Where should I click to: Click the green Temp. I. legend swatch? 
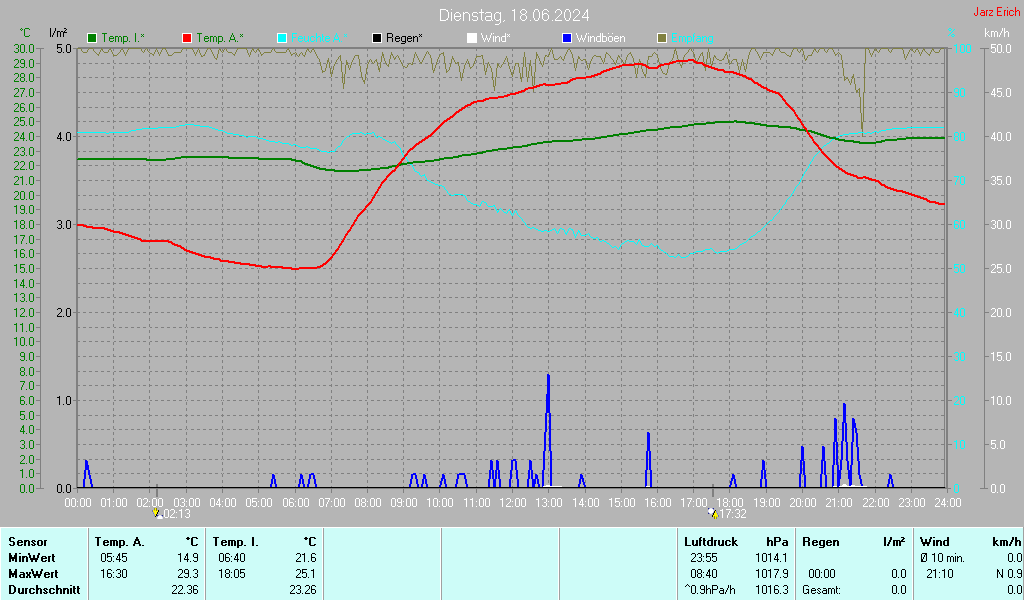coord(92,39)
